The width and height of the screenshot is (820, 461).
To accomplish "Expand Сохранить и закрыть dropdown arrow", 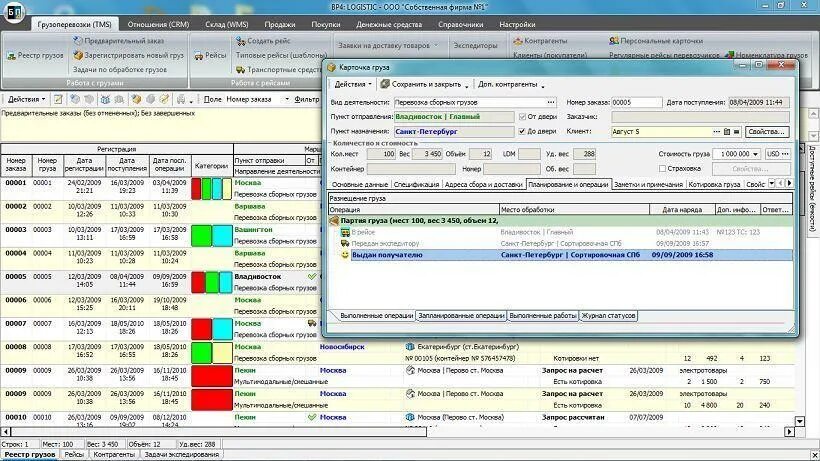I will (x=466, y=85).
